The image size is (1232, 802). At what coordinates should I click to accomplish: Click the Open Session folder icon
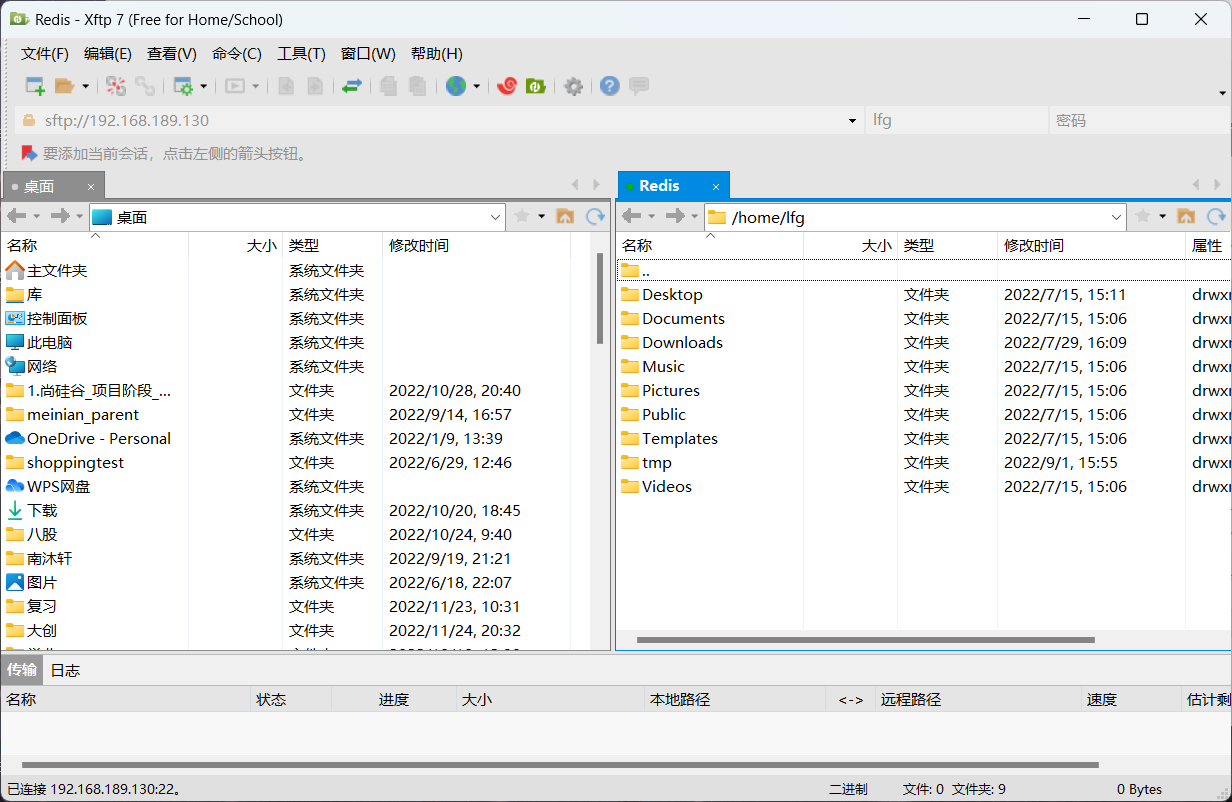click(65, 86)
